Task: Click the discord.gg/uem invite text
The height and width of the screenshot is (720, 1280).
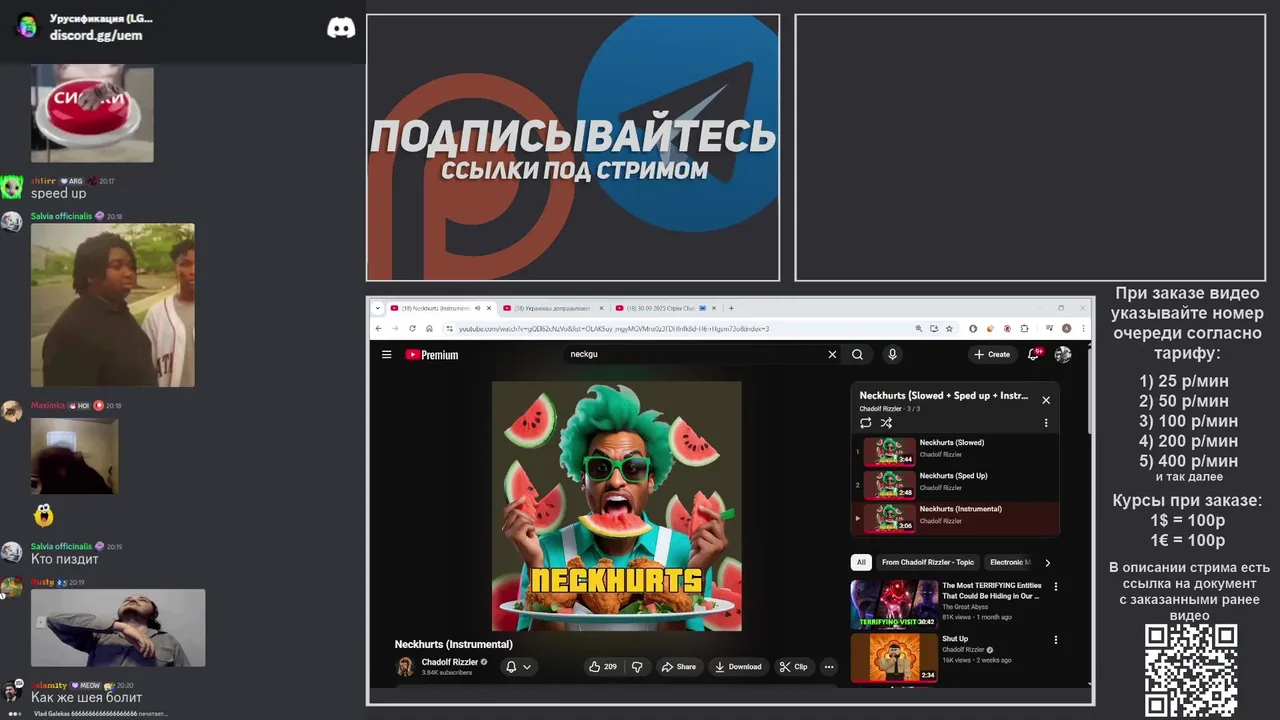Action: (x=96, y=35)
